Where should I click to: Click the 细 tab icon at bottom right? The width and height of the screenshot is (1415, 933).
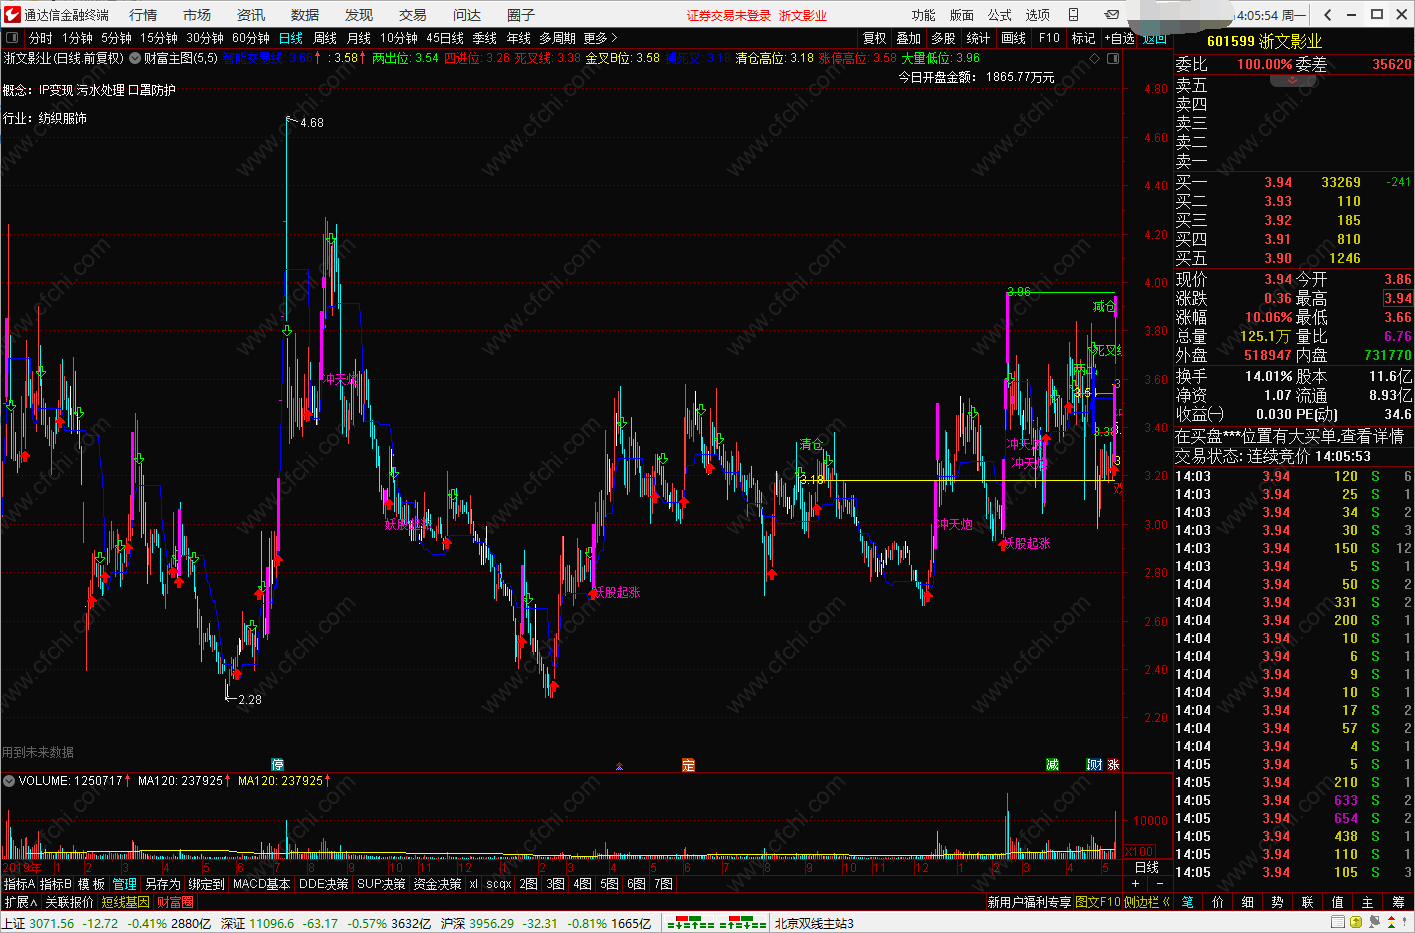(1248, 902)
